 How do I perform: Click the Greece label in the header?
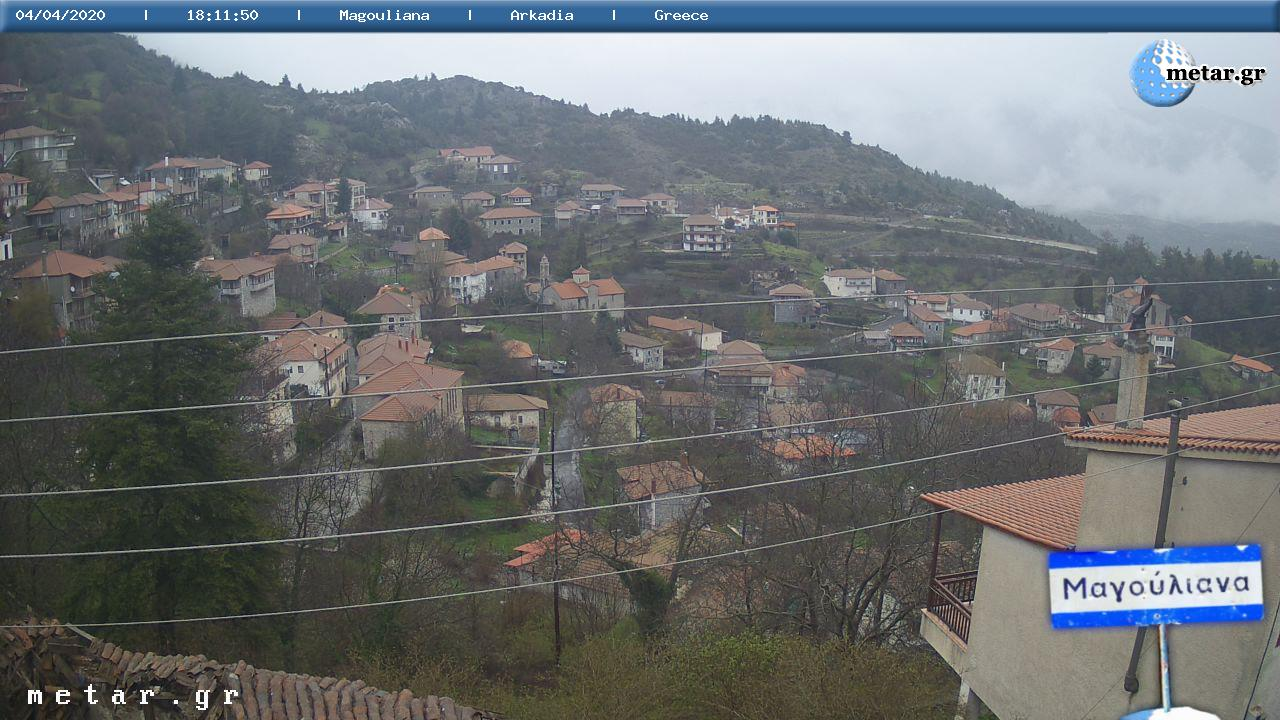681,15
